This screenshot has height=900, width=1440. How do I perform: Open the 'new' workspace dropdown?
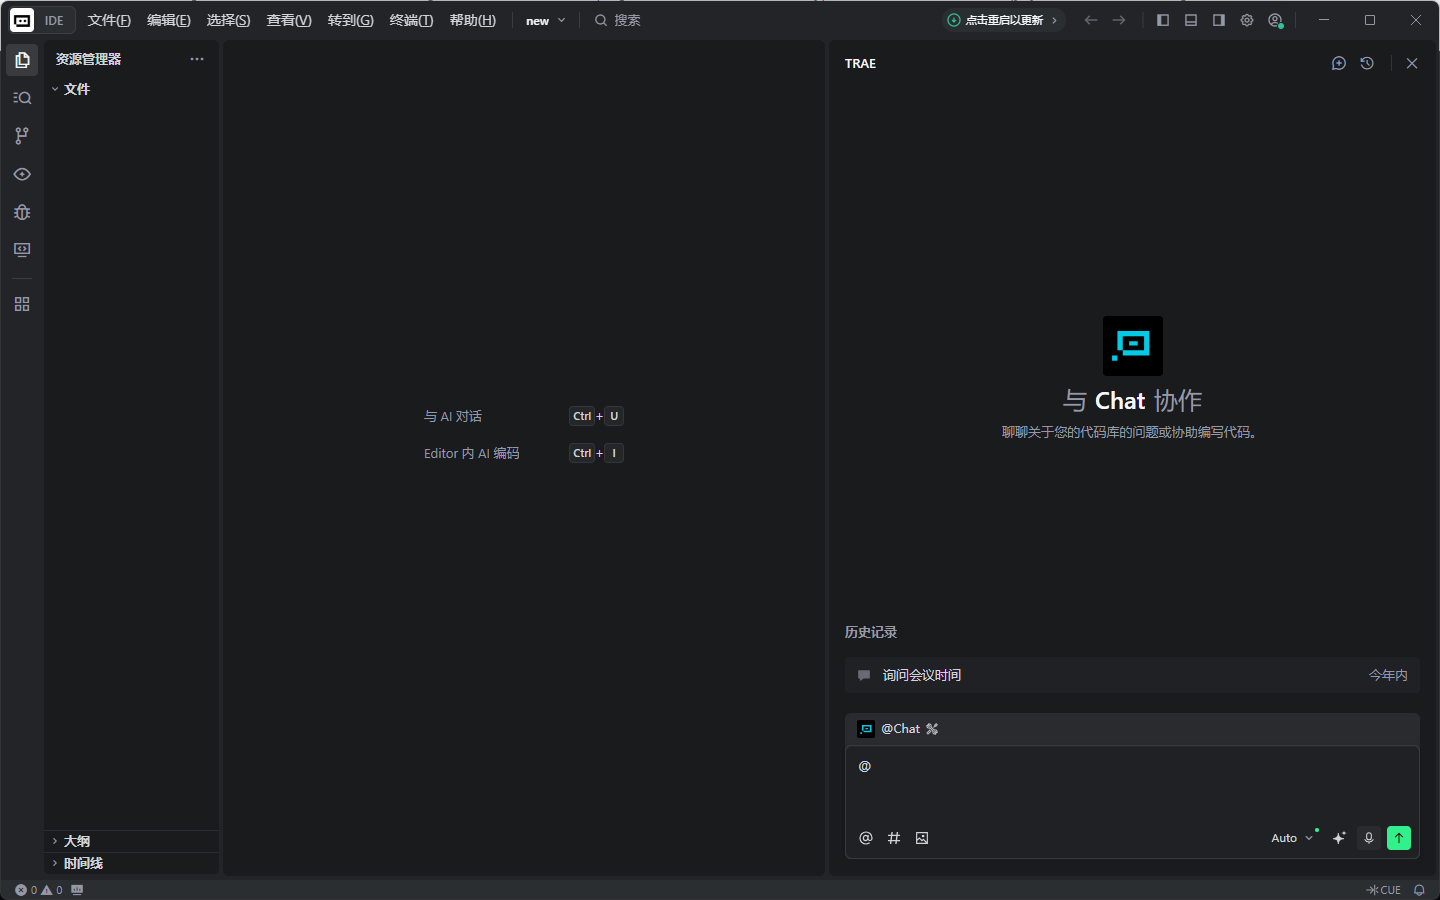[546, 20]
